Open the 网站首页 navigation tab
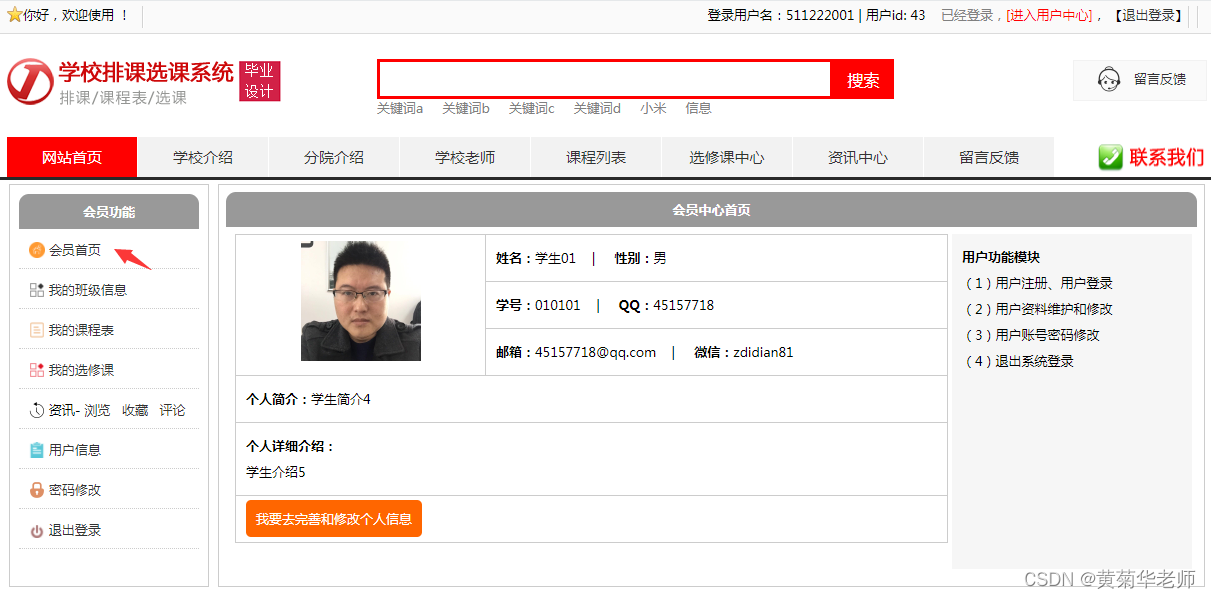This screenshot has height=599, width=1211. (71, 157)
